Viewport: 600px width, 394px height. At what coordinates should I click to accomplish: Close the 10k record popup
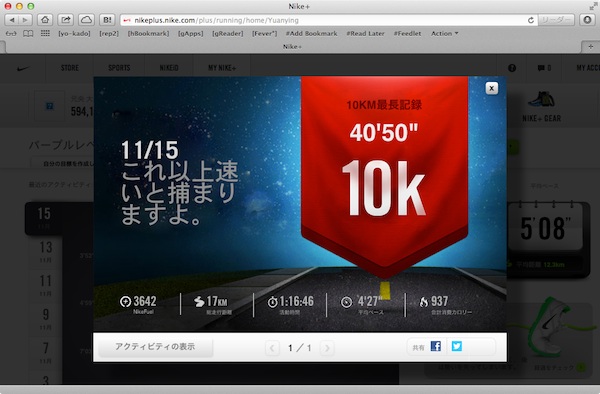[492, 88]
